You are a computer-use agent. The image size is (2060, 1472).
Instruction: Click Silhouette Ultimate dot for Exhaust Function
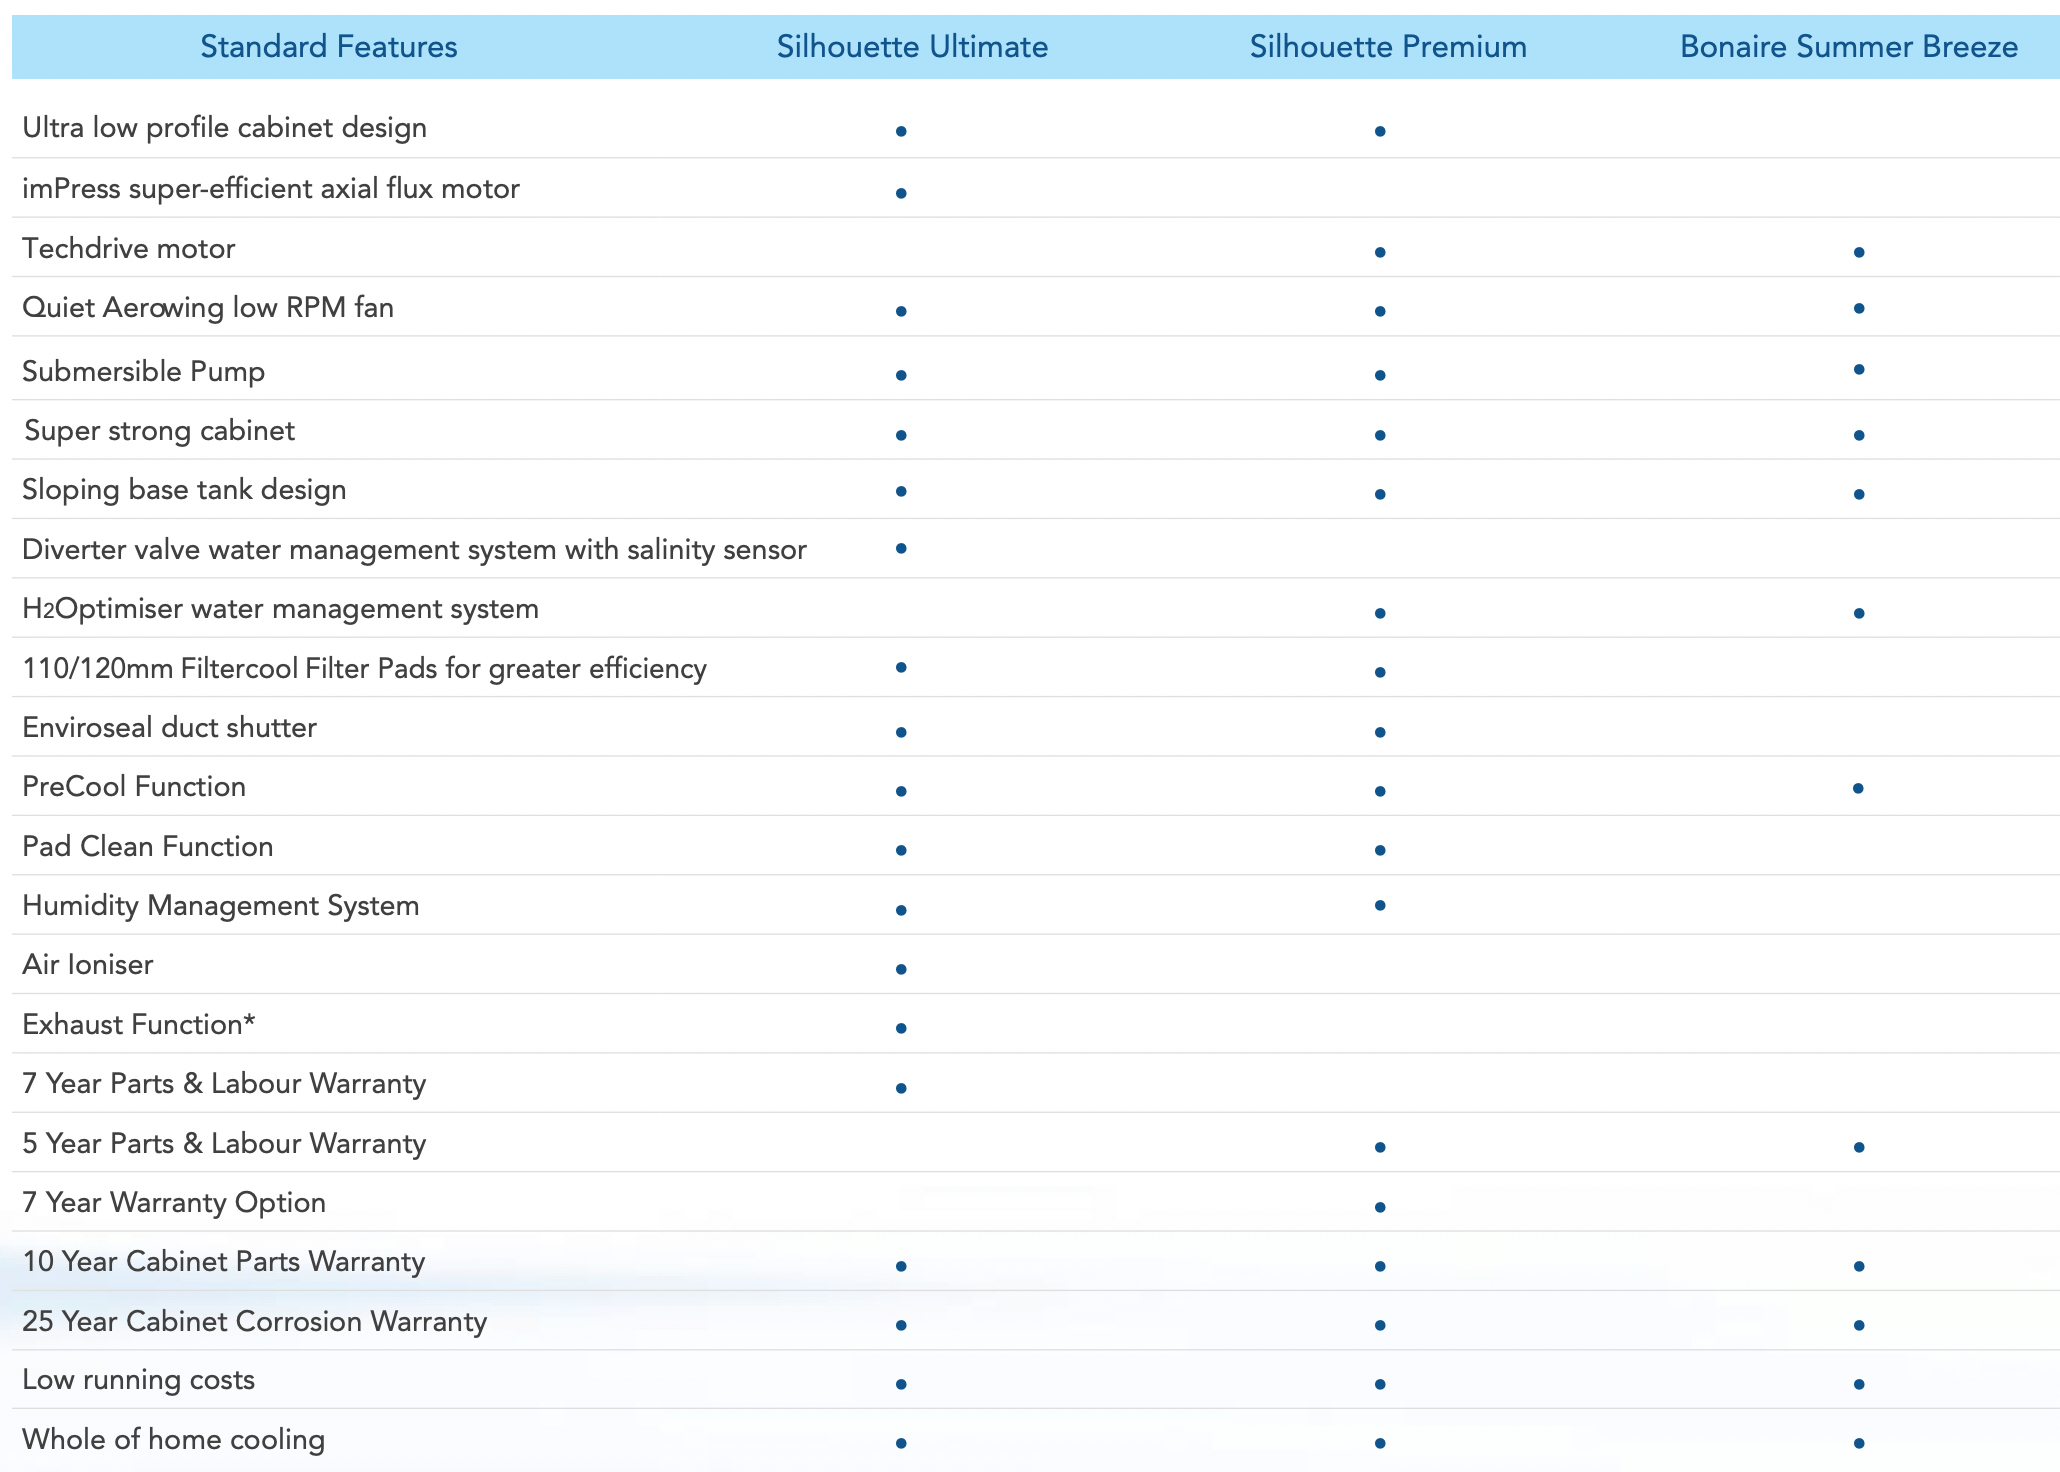point(901,1028)
